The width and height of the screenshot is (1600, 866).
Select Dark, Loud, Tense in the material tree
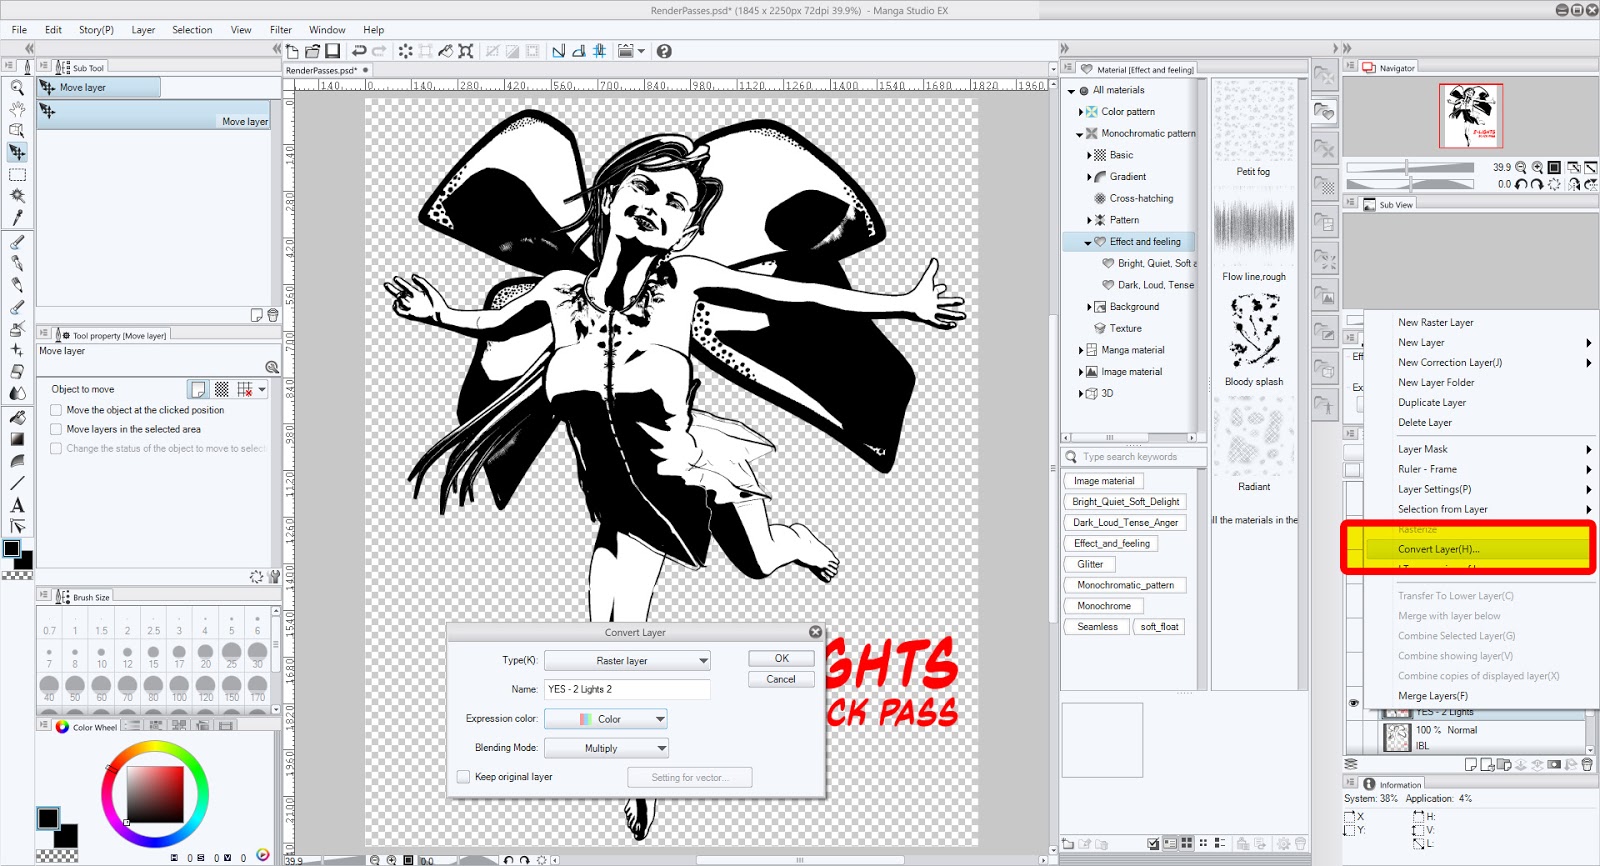point(1155,285)
